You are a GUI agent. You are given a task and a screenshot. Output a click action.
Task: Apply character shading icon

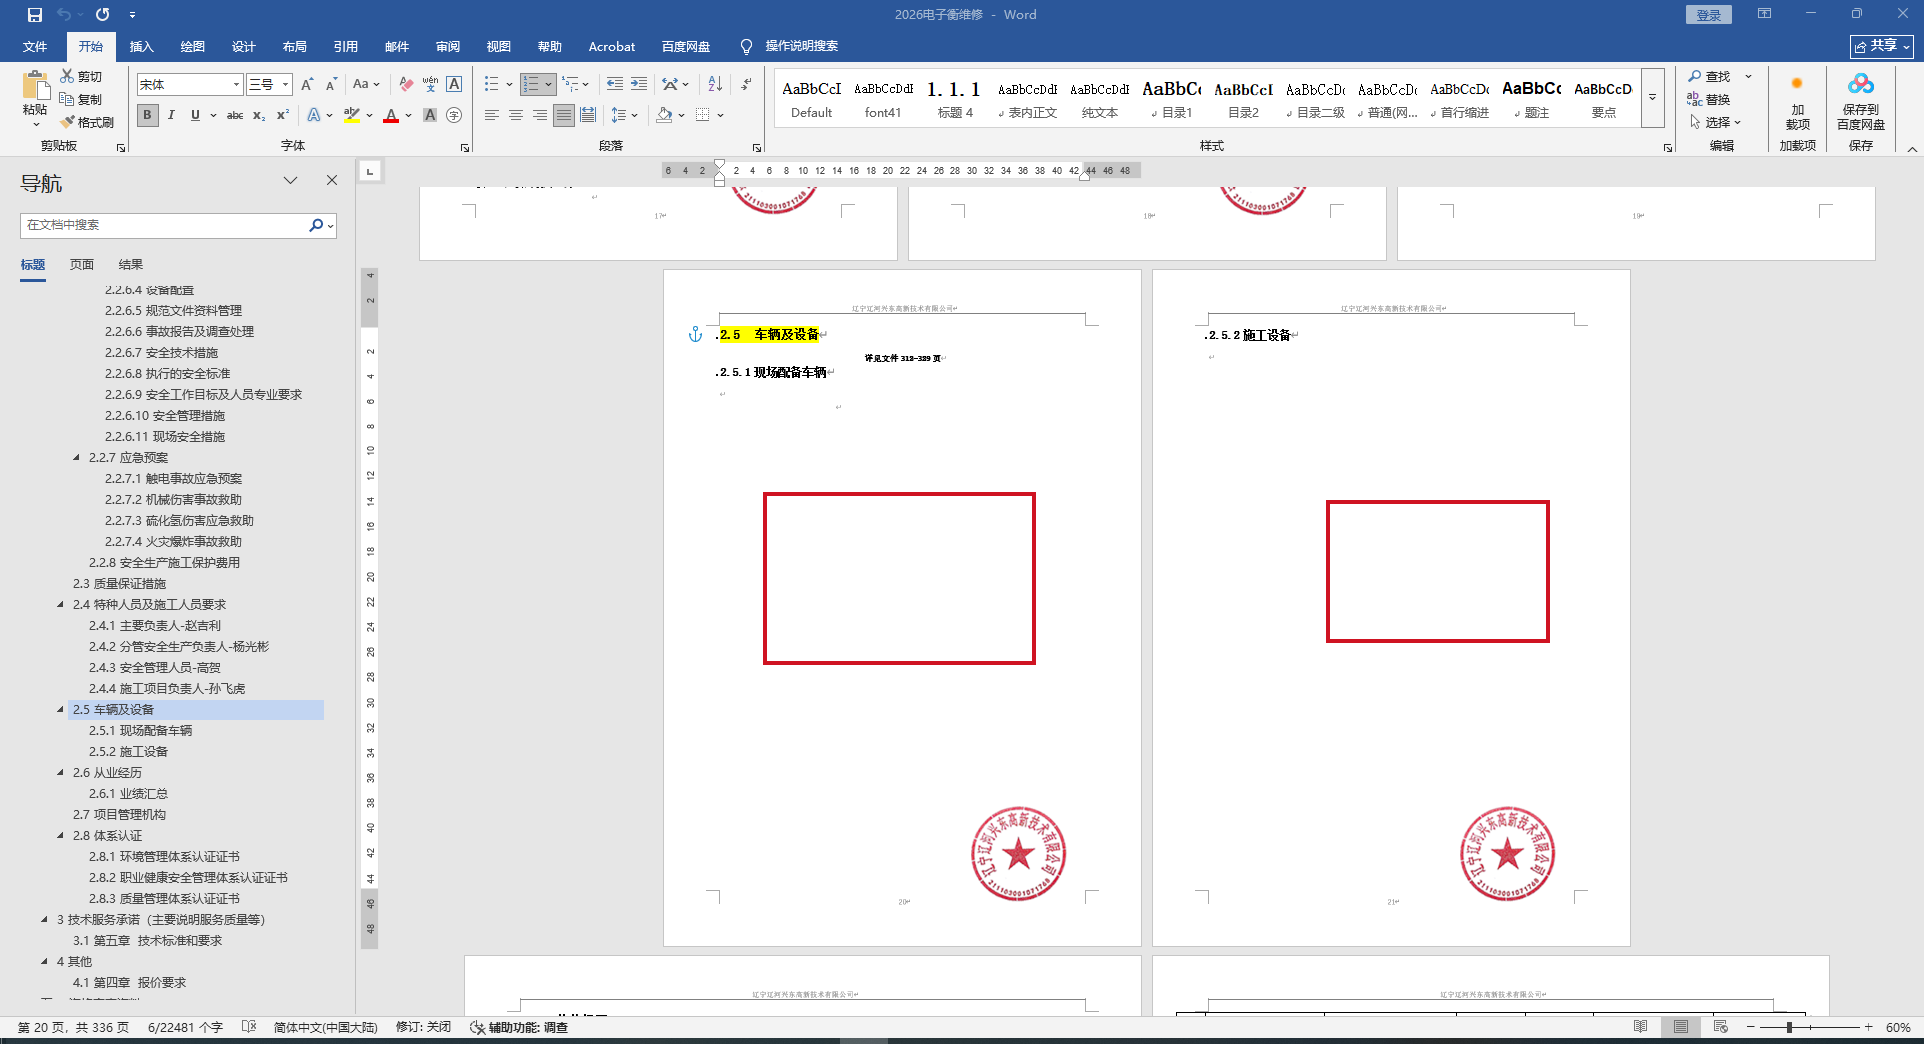(430, 115)
